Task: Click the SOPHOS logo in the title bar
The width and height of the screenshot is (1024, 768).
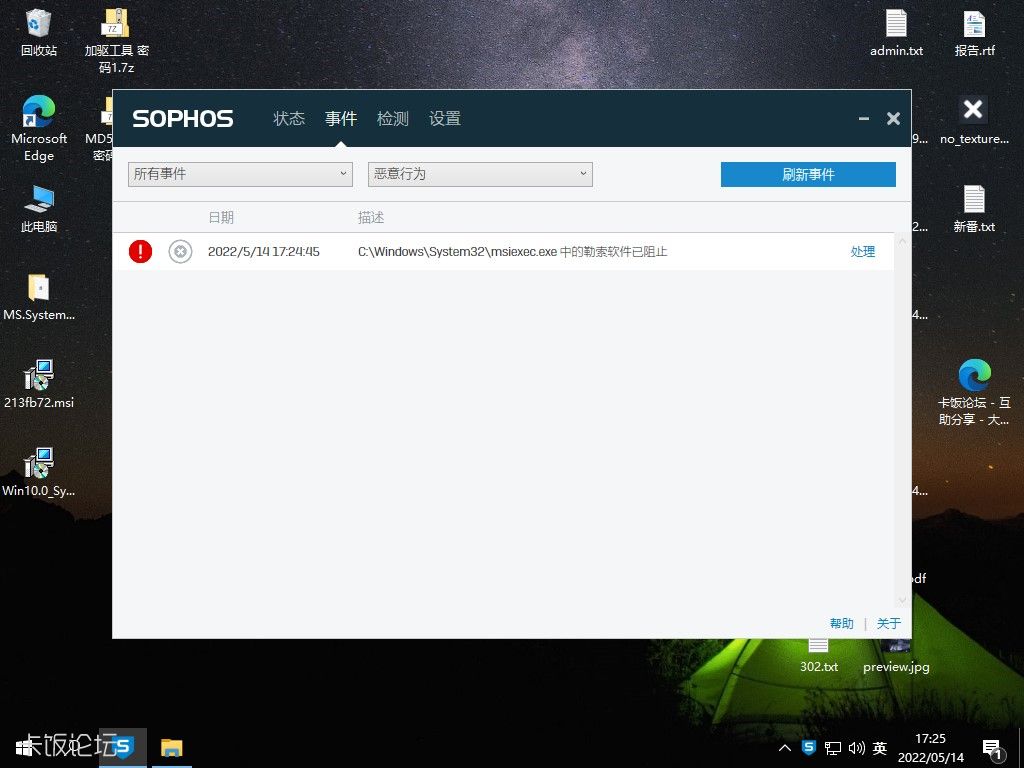Action: (182, 118)
